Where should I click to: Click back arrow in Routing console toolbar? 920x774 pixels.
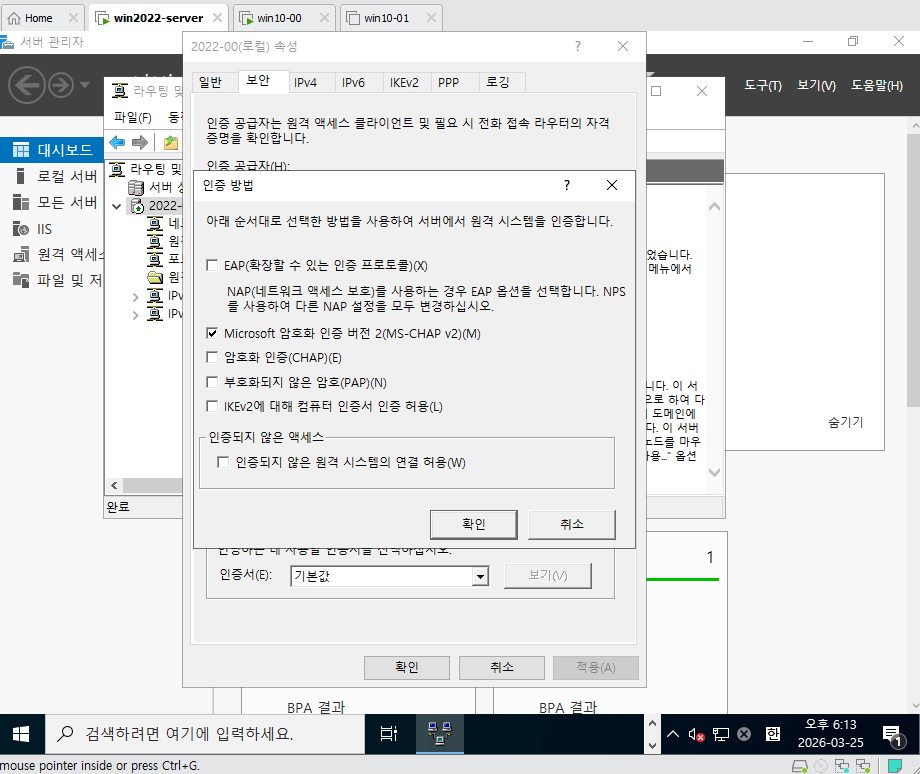pos(117,142)
